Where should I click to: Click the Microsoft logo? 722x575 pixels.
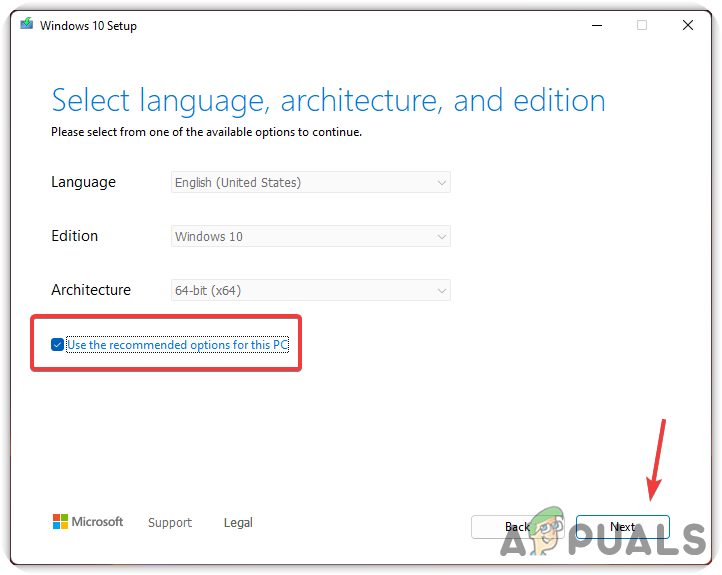tap(88, 522)
